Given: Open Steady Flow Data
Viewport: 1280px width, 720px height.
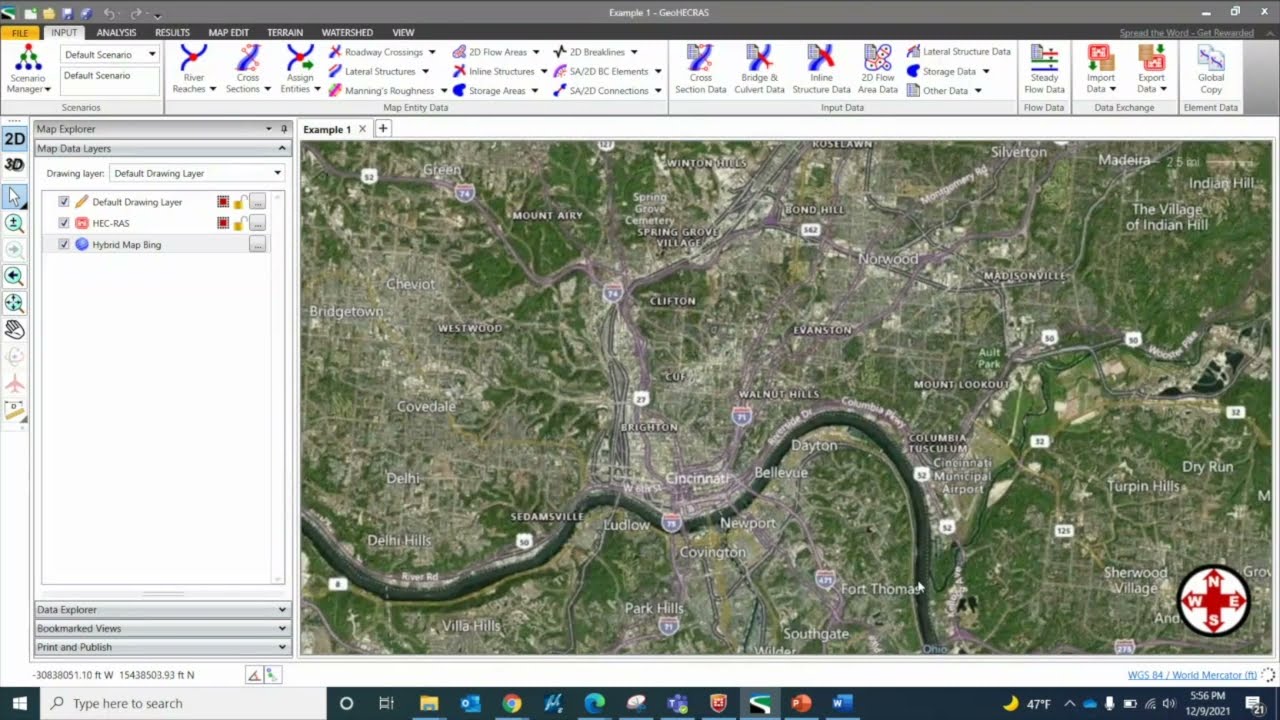Looking at the screenshot, I should pos(1044,68).
